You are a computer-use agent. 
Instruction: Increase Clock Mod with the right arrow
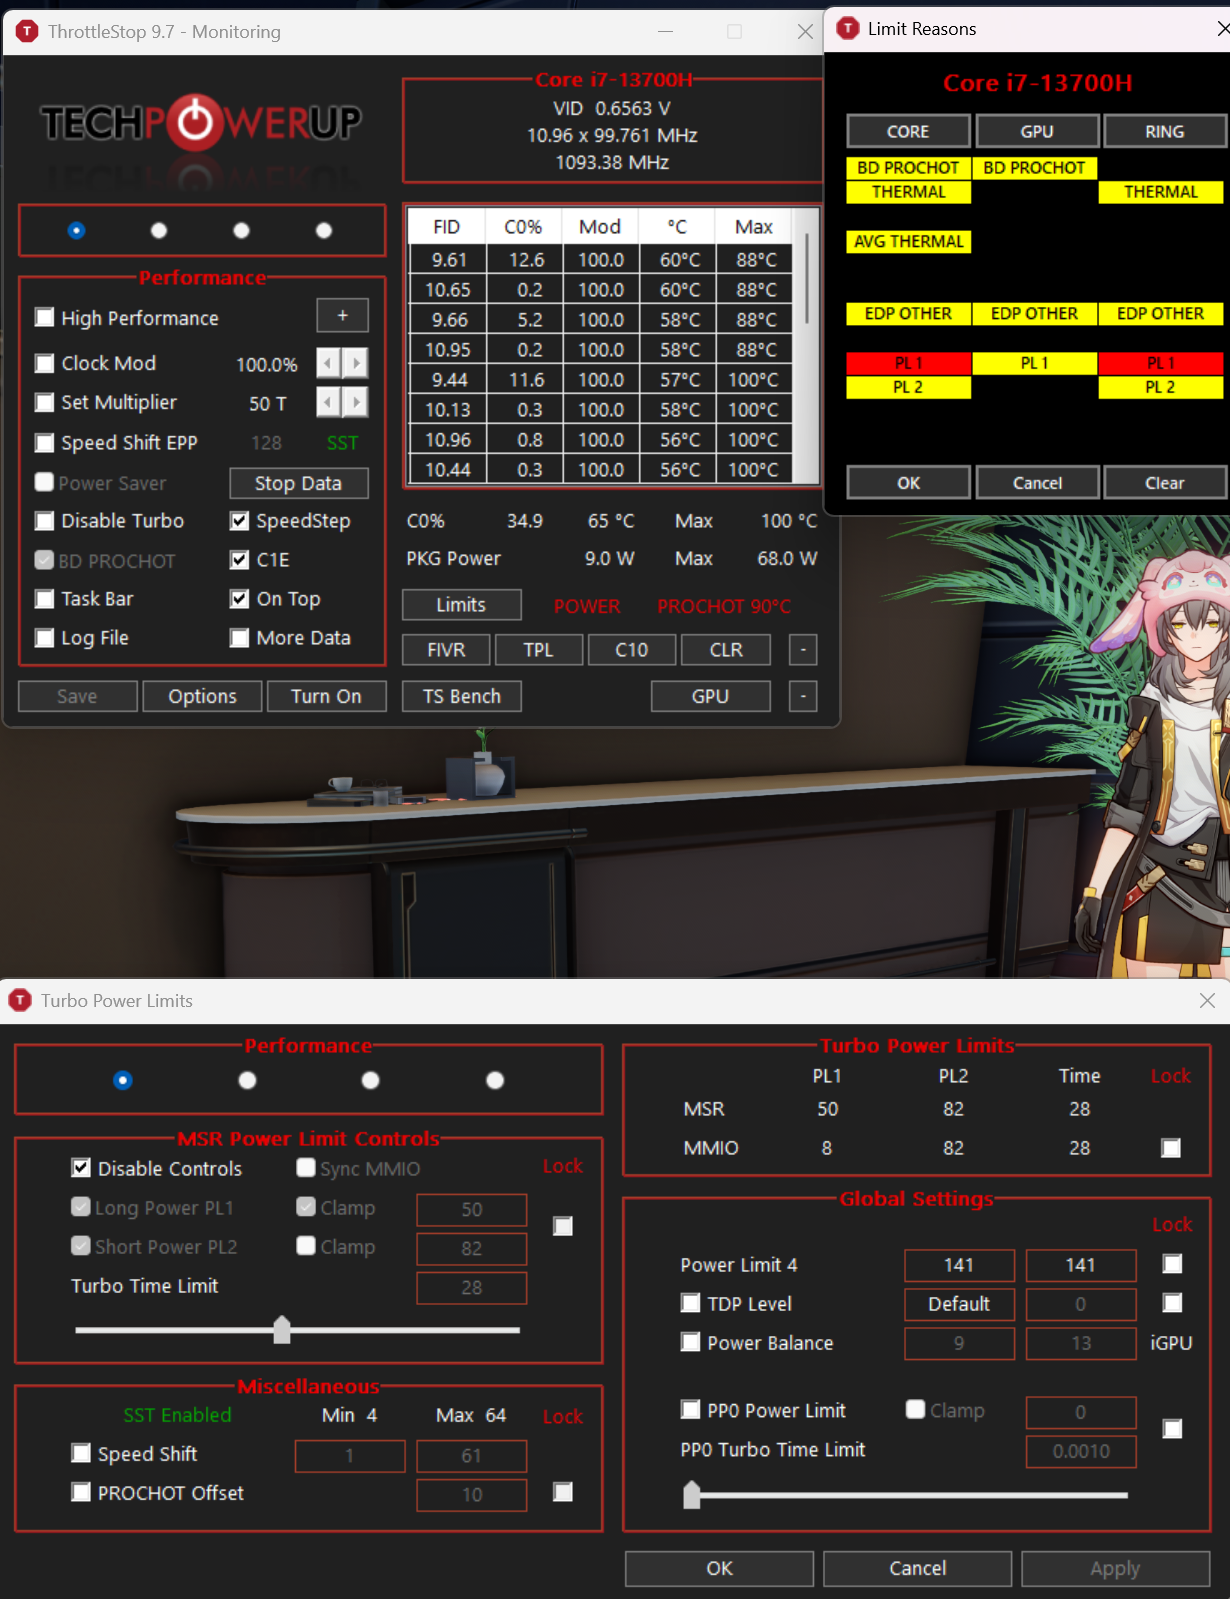click(x=356, y=362)
